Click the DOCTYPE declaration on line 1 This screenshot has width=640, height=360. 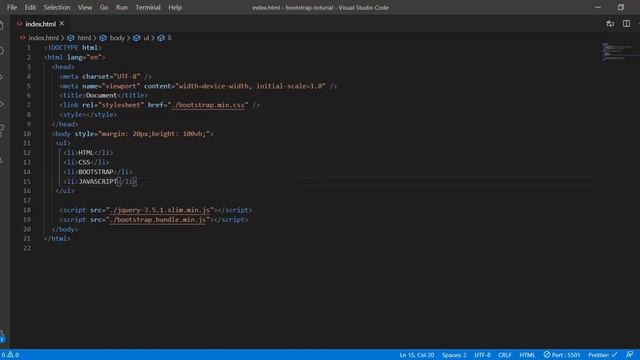tap(73, 48)
